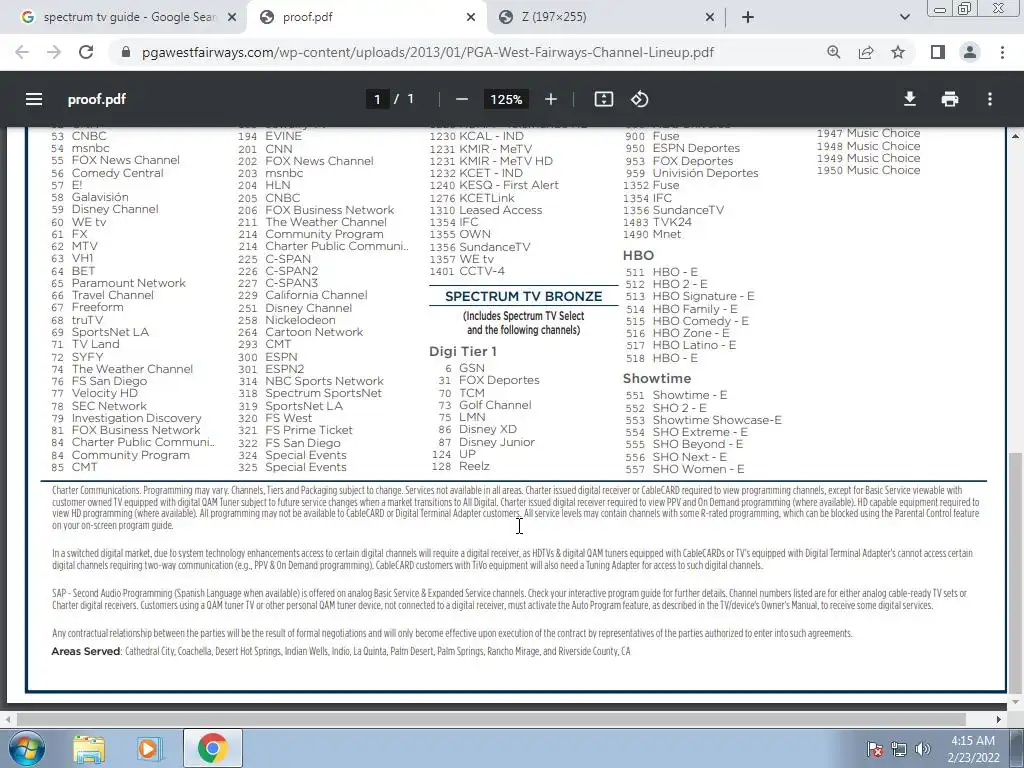Click the vertical scrollbar thumb

pyautogui.click(x=1016, y=571)
